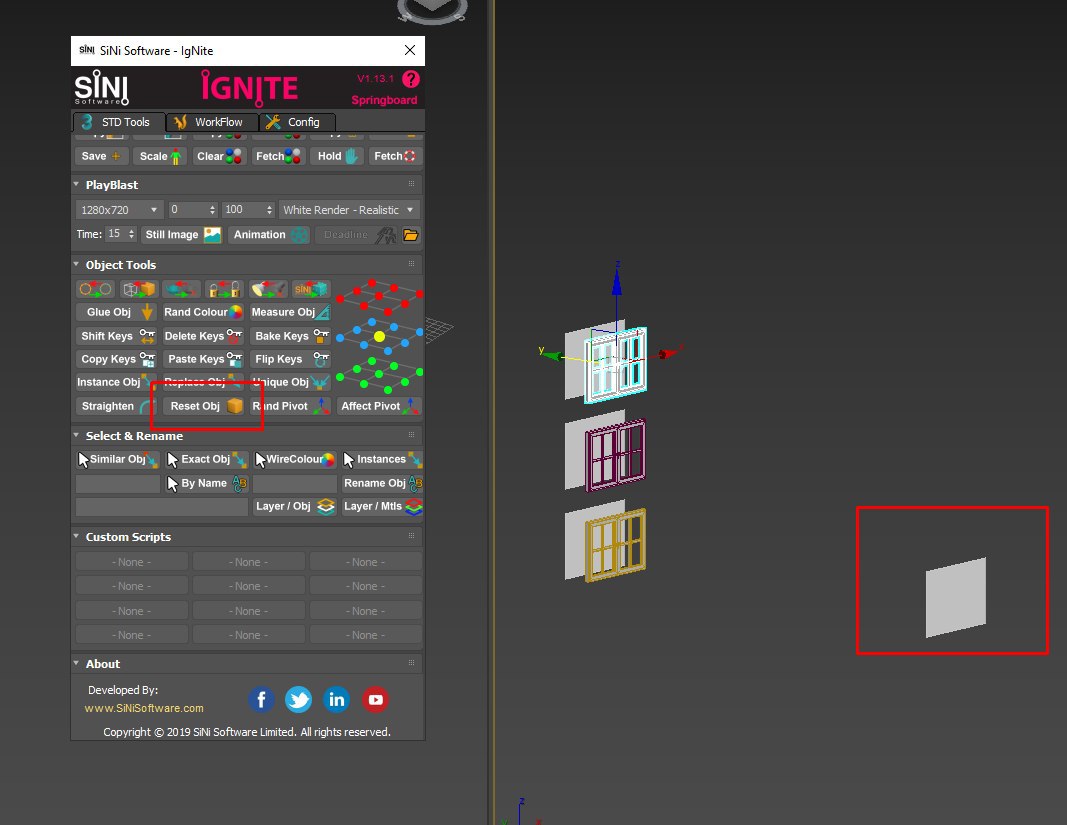Click the Animation playblast button

(x=269, y=235)
